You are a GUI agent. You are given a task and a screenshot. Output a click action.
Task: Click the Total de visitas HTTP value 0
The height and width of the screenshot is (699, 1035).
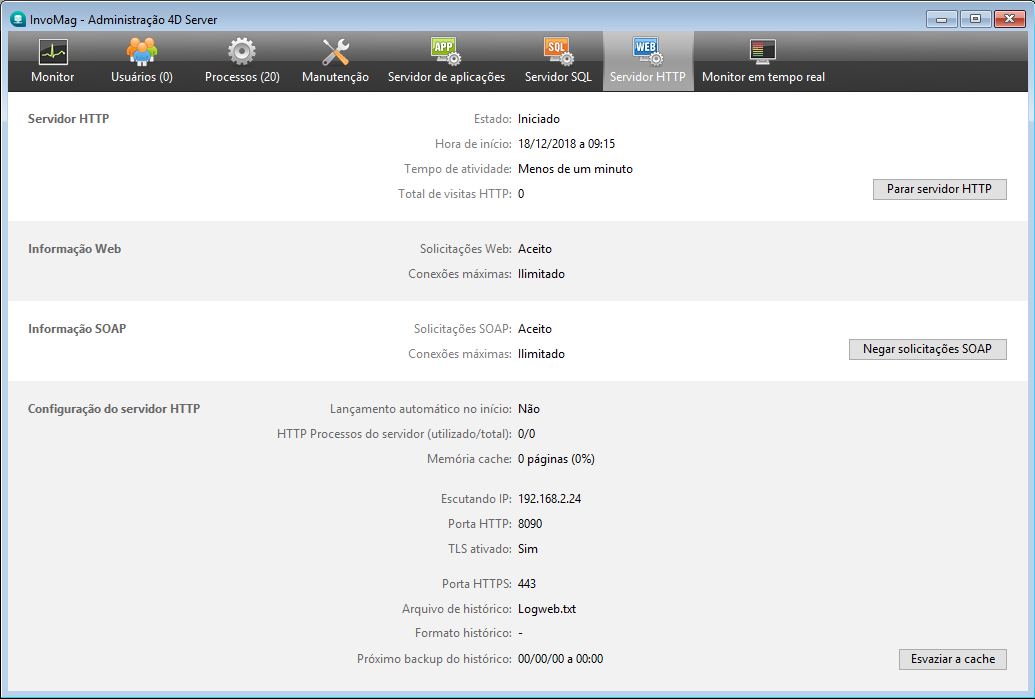click(x=521, y=194)
